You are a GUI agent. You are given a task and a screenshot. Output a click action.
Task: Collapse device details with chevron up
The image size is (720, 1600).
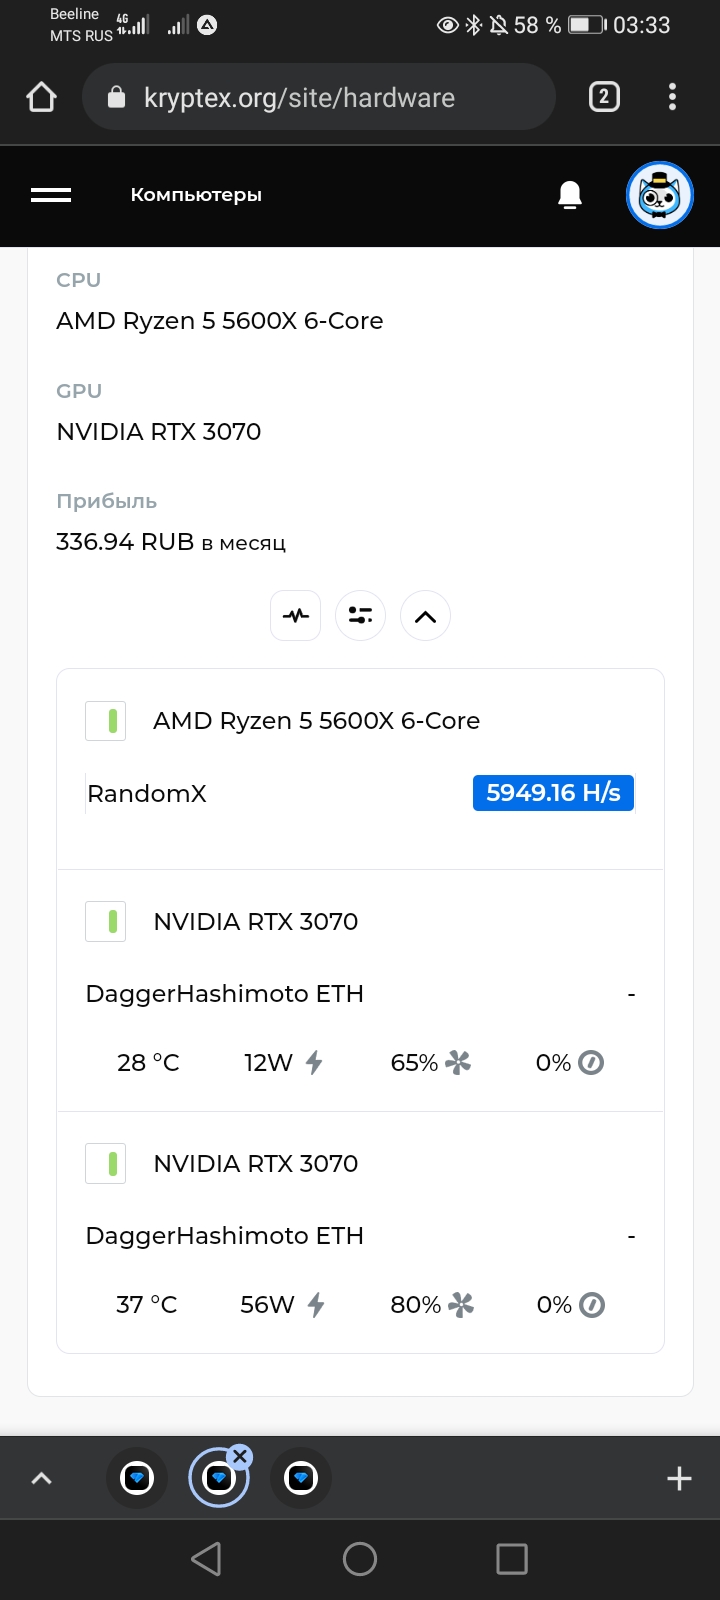pyautogui.click(x=425, y=616)
